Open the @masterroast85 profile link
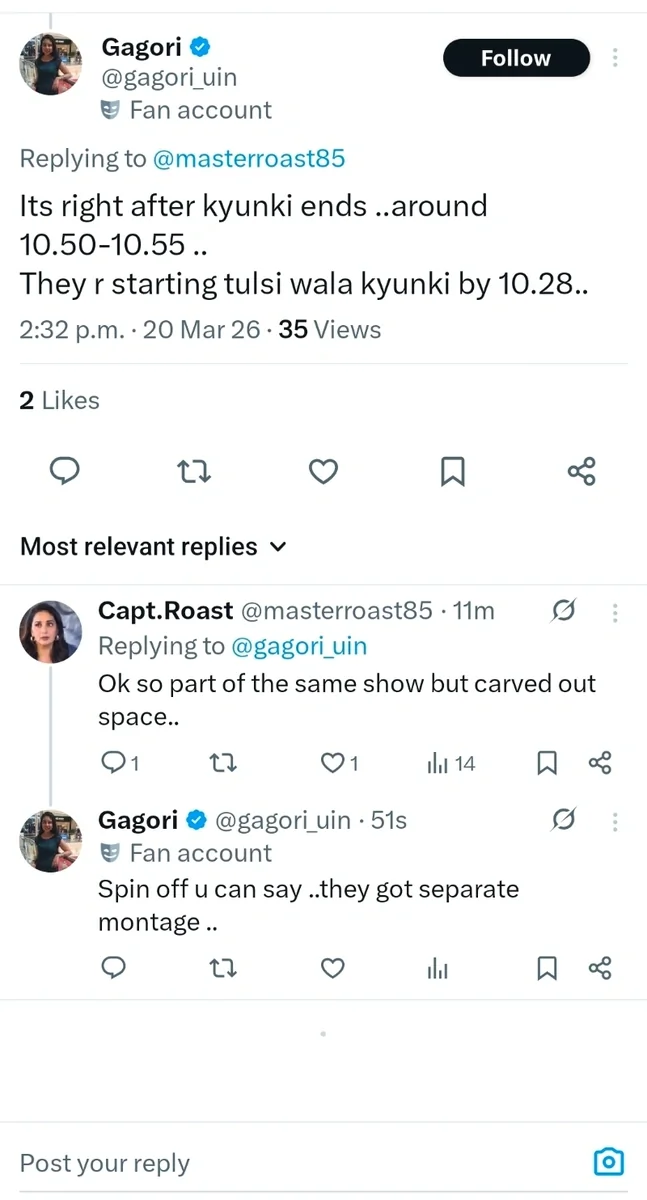This screenshot has height=1200, width=647. [x=252, y=158]
